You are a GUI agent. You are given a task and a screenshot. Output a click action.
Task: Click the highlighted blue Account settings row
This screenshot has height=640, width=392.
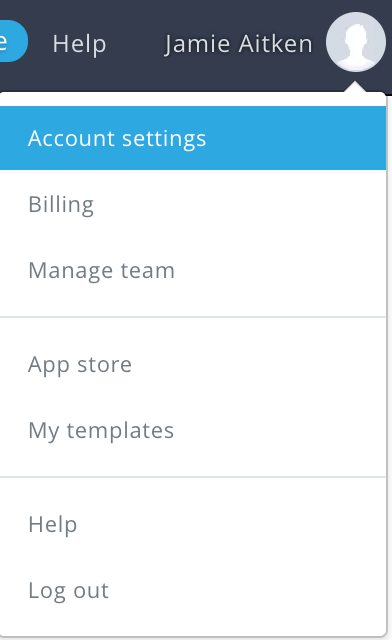193,138
